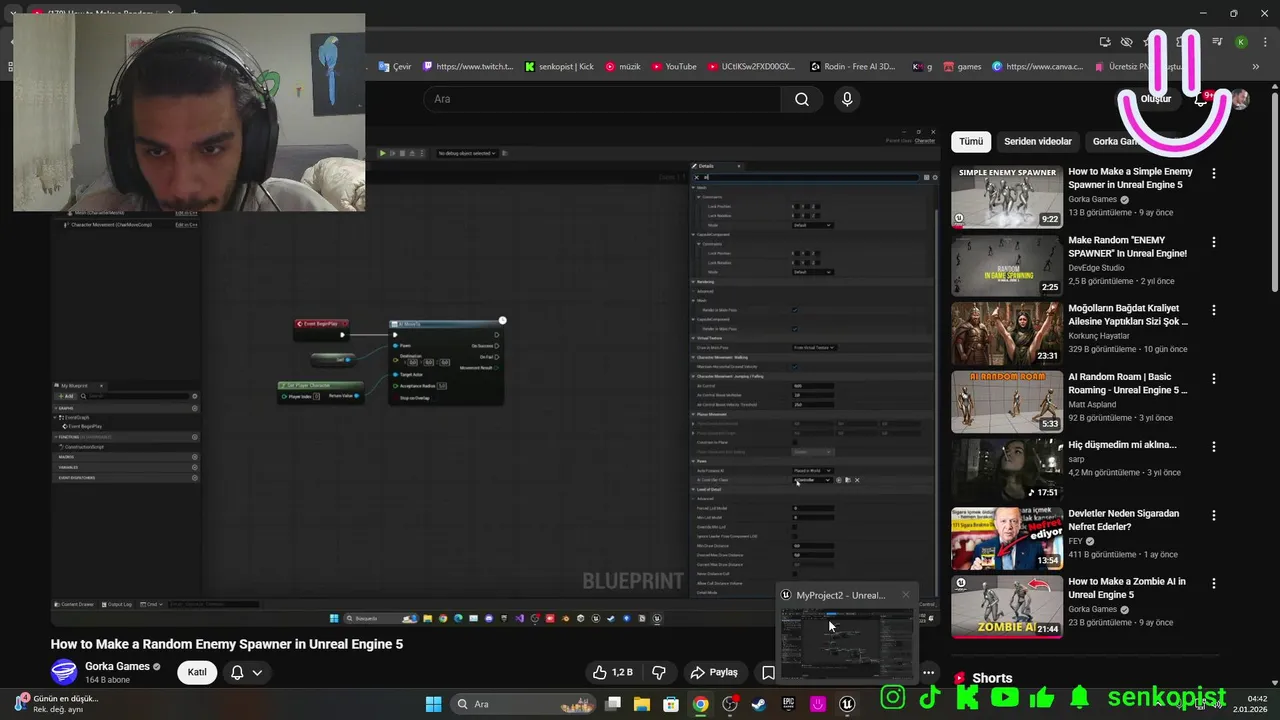Open the Hiç düşmedim mi thumbnail 17:51
The height and width of the screenshot is (720, 1280).
[1007, 470]
